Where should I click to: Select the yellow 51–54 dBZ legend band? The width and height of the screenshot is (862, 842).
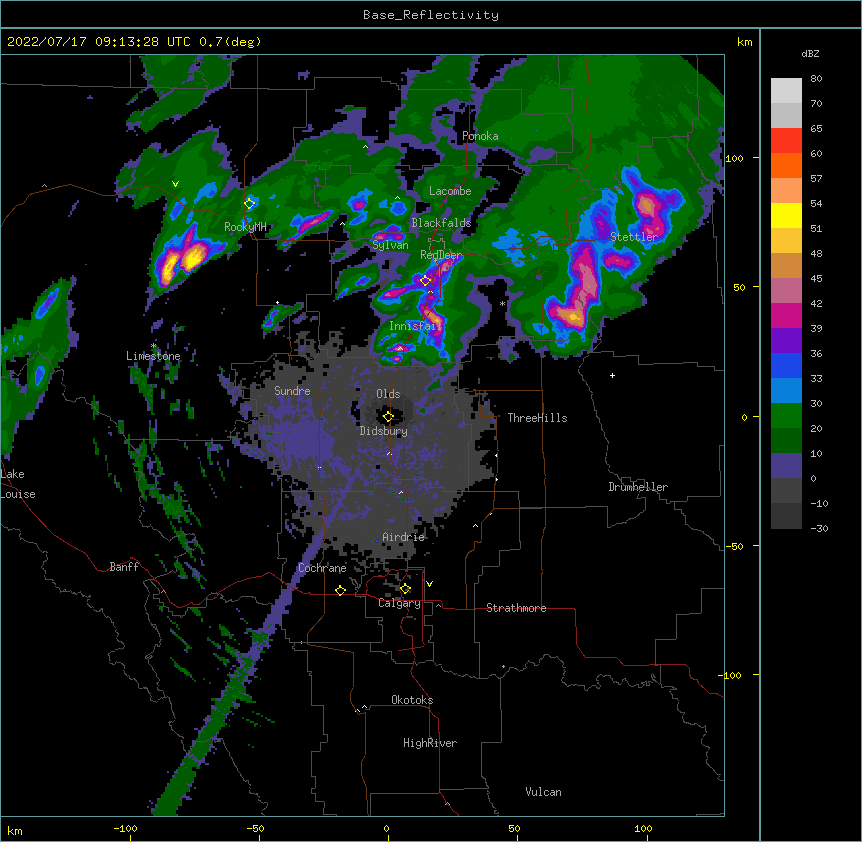pyautogui.click(x=786, y=215)
